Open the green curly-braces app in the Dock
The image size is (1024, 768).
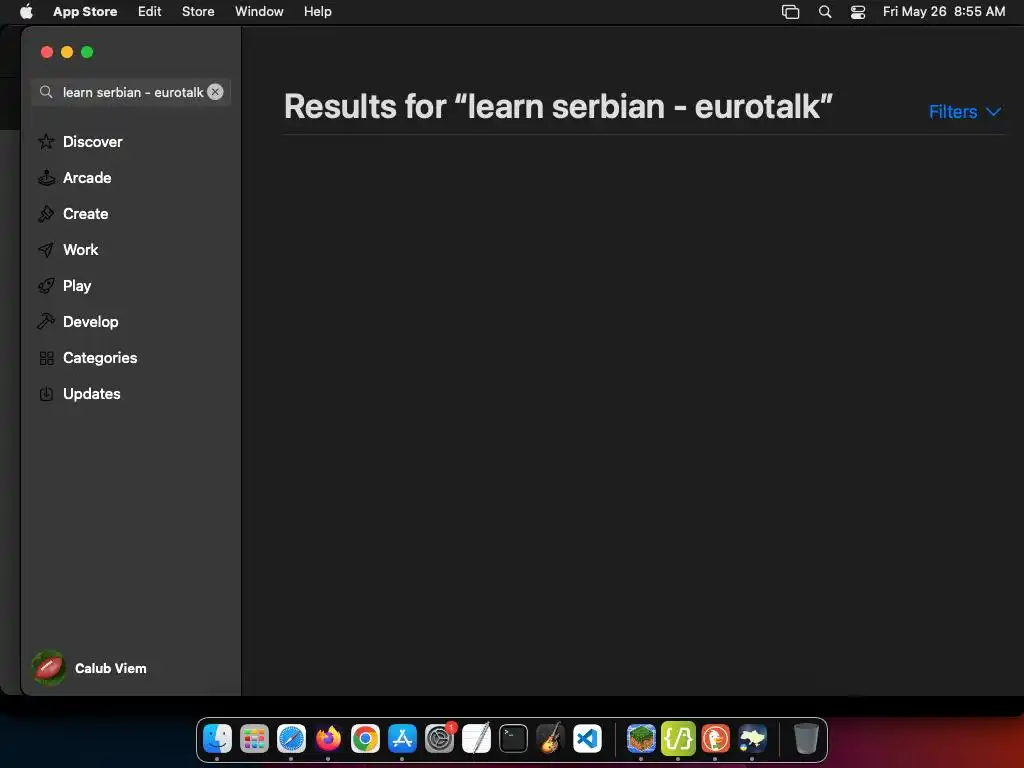pos(678,739)
